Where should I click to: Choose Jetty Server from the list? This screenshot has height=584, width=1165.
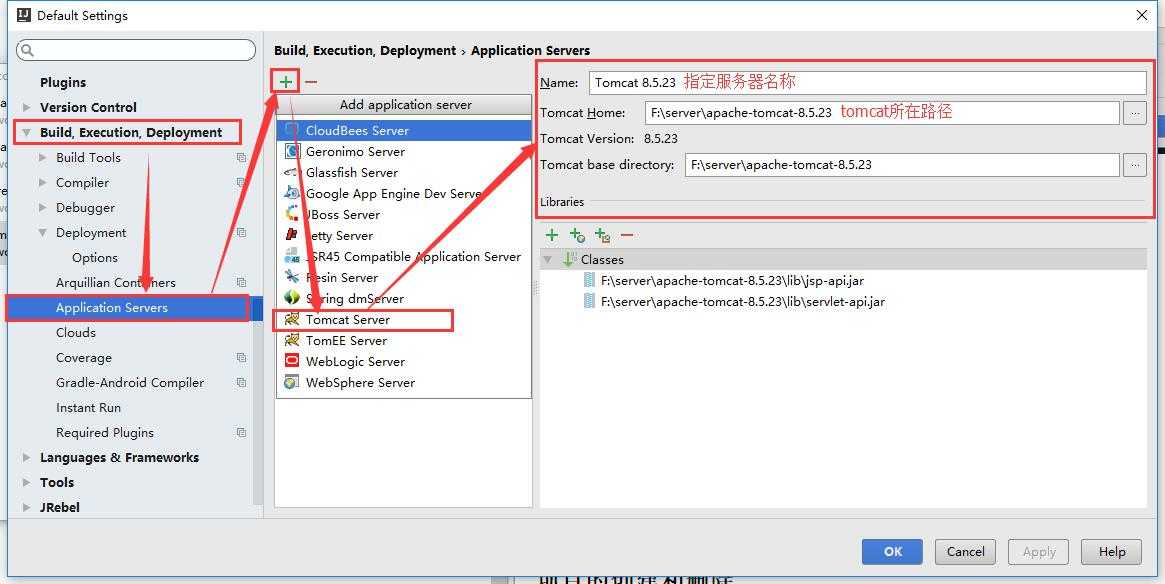pyautogui.click(x=404, y=236)
